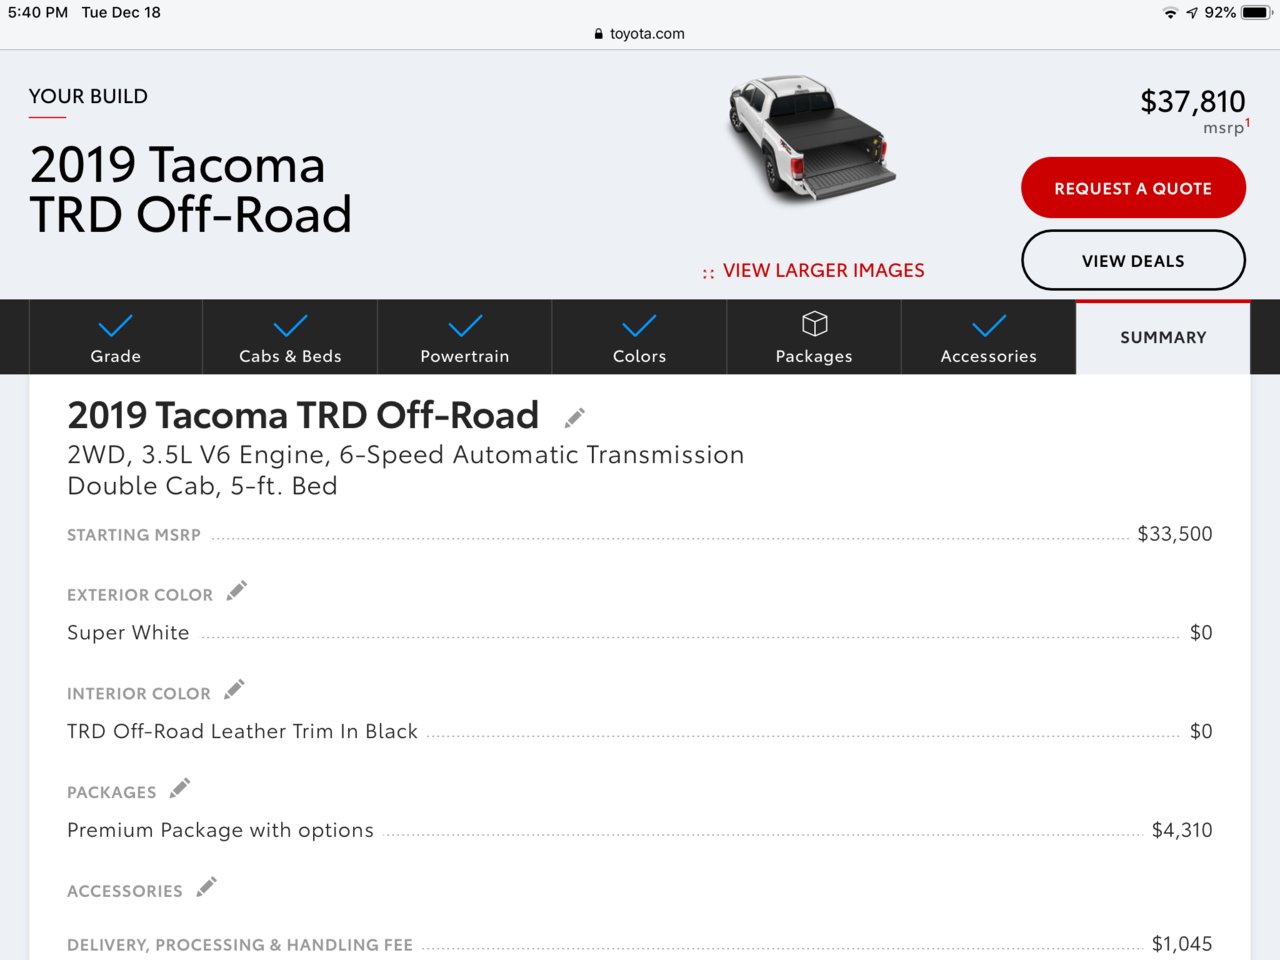Image resolution: width=1280 pixels, height=960 pixels.
Task: Select the Summary tab
Action: (x=1163, y=338)
